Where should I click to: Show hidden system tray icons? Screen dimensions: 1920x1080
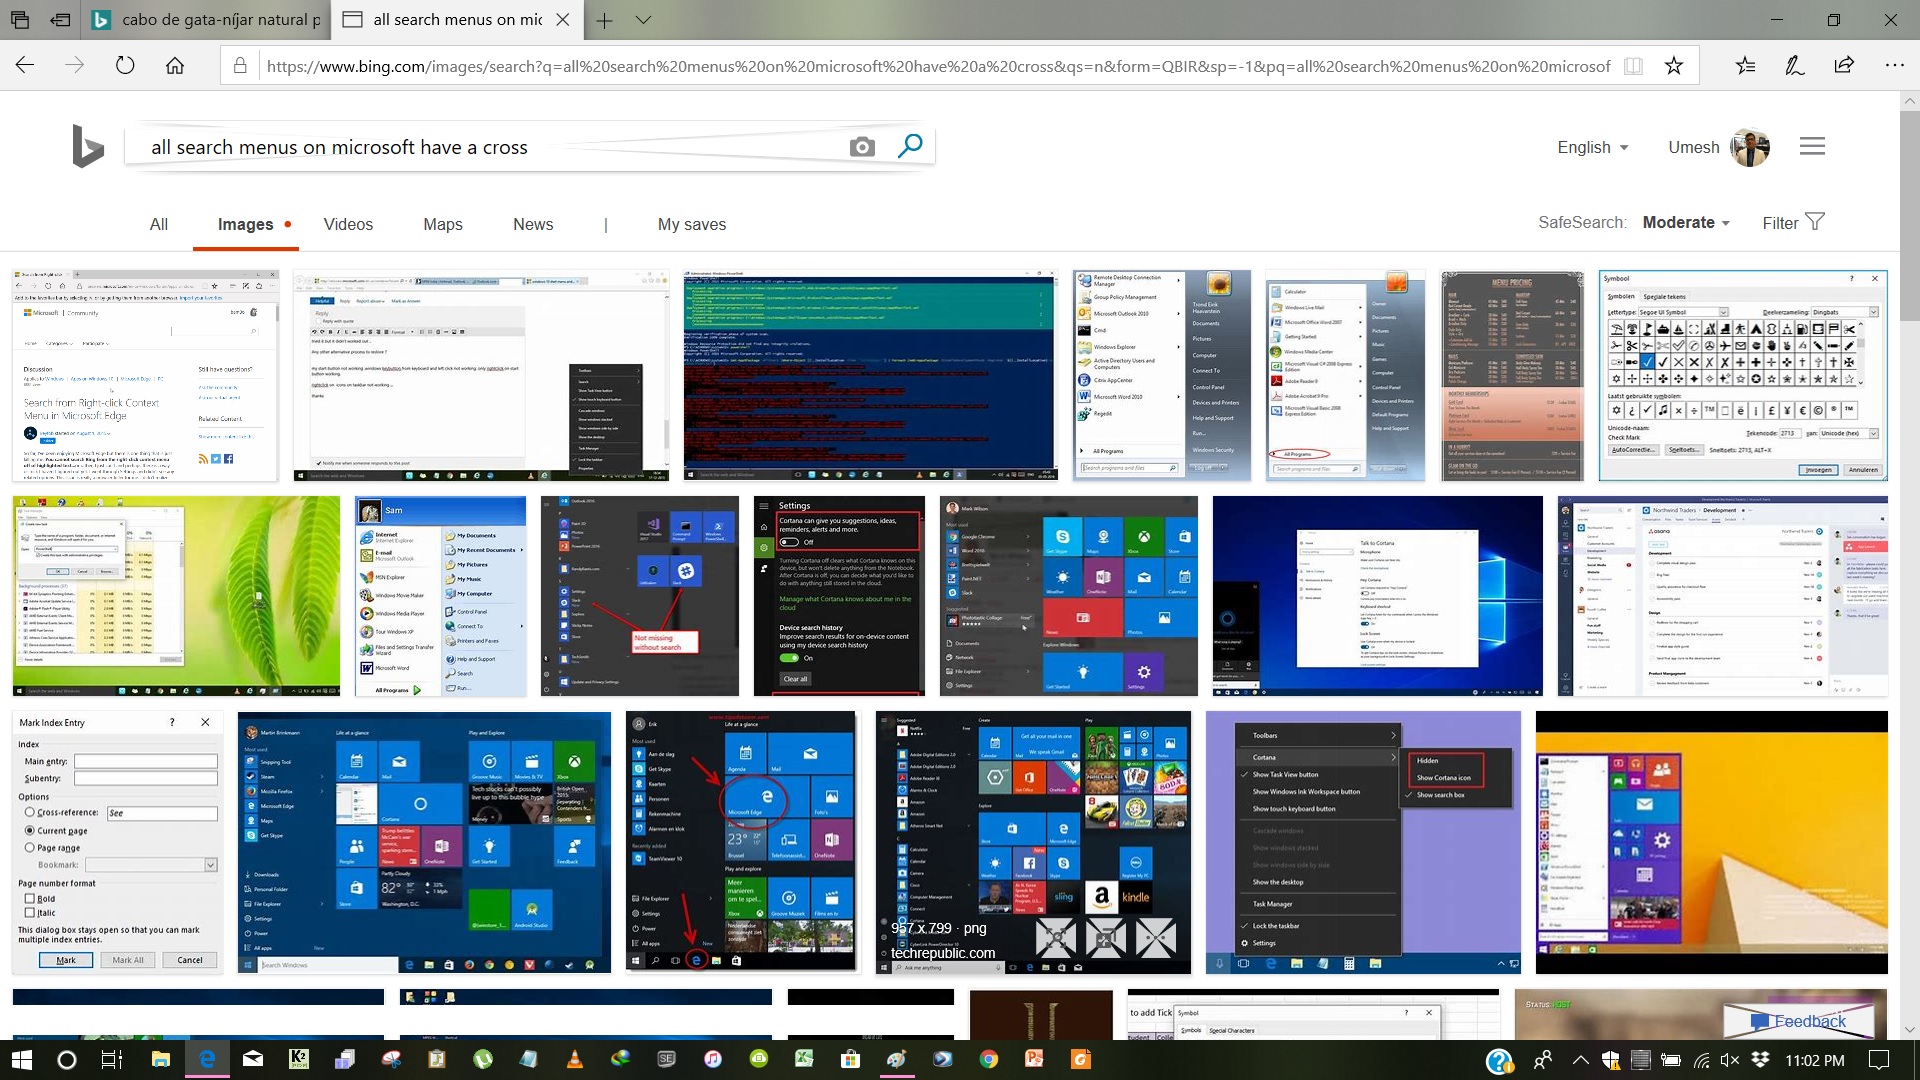pos(1580,1060)
